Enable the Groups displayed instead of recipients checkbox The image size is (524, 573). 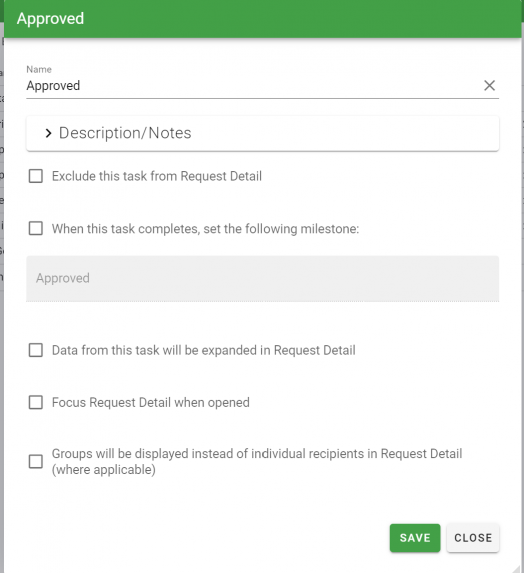click(36, 462)
